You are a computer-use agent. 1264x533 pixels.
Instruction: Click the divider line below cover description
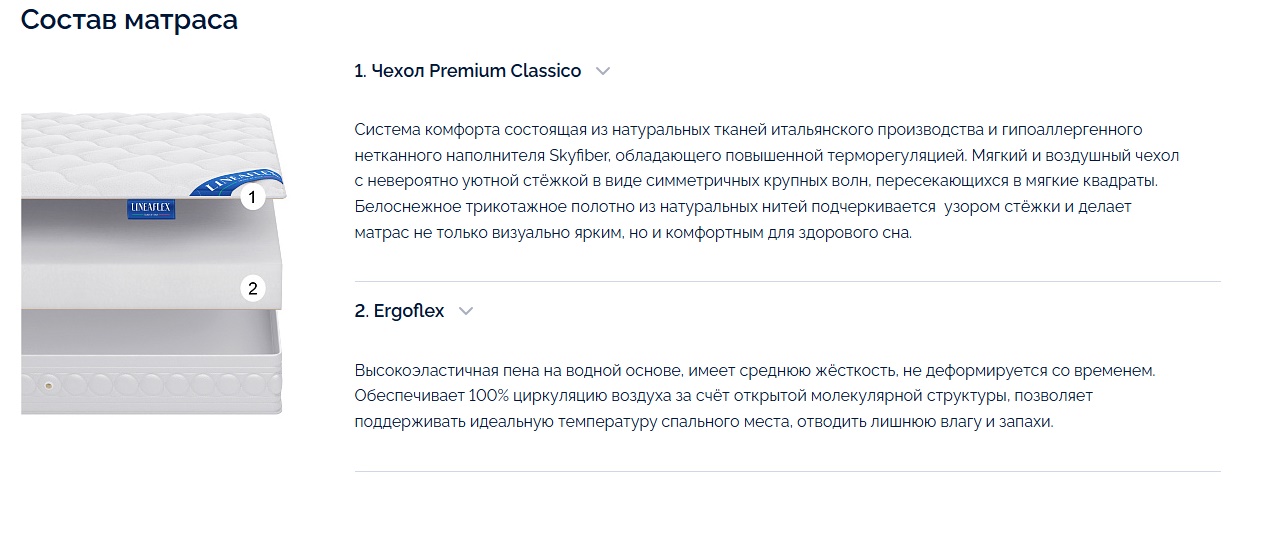coord(787,281)
